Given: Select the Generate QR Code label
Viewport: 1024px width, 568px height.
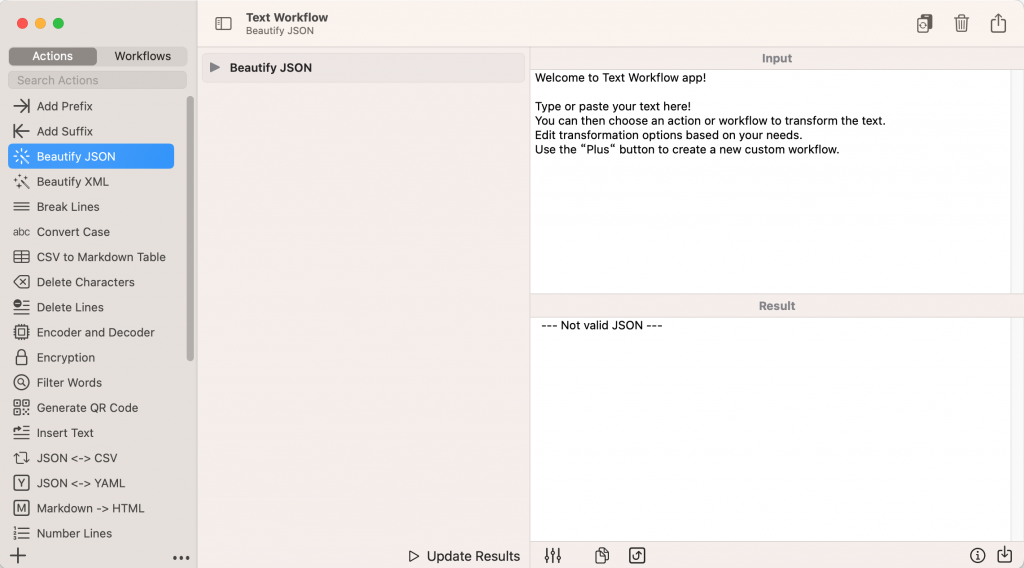Looking at the screenshot, I should (x=88, y=407).
